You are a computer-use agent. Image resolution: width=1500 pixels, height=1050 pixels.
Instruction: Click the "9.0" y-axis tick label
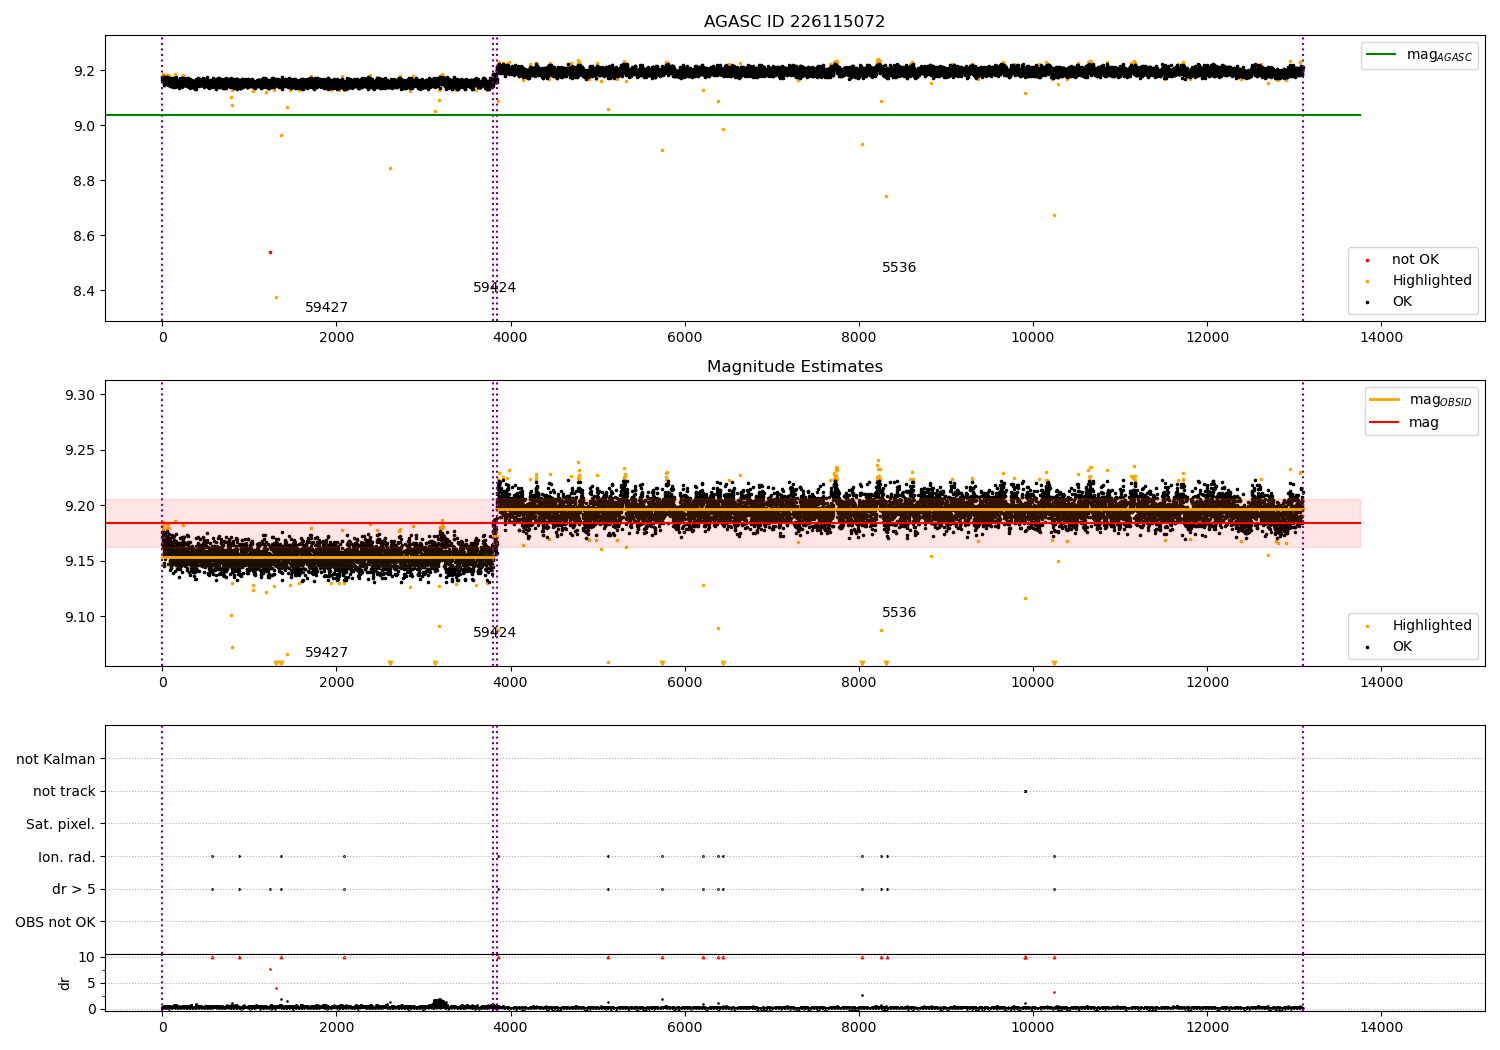84,127
